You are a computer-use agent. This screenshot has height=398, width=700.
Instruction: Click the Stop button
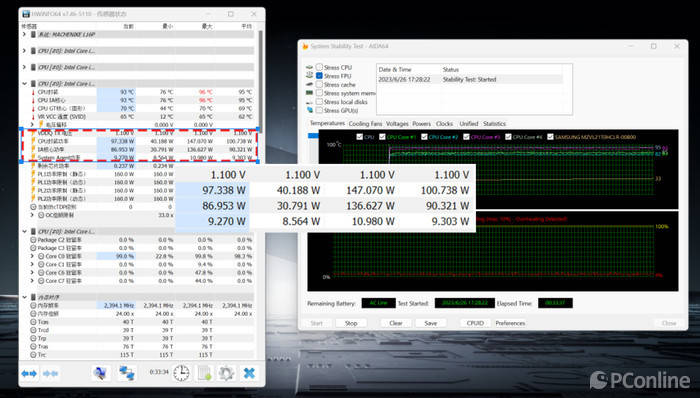(x=351, y=323)
